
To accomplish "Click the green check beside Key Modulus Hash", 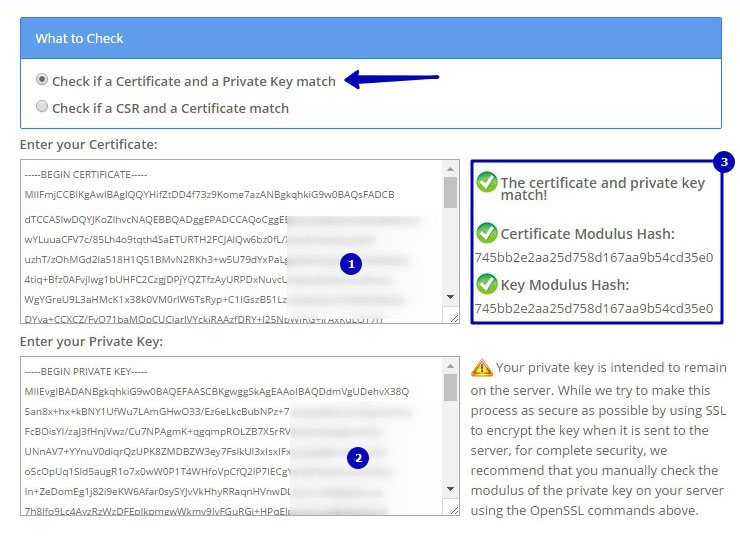I will (x=487, y=284).
